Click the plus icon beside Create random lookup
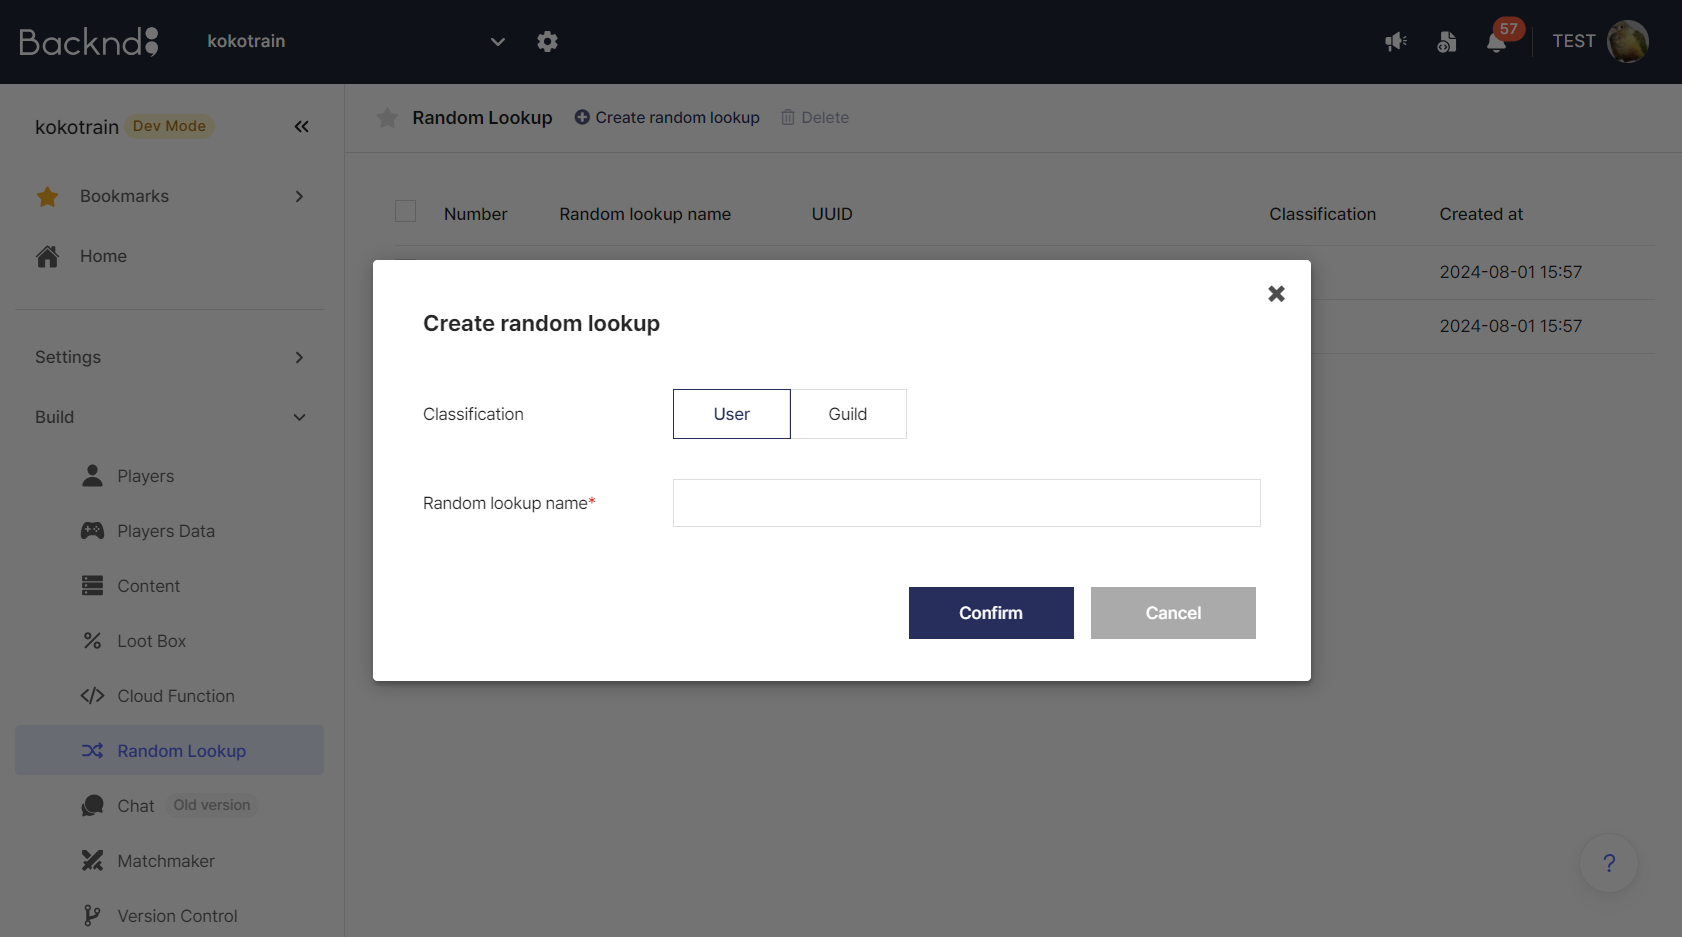The height and width of the screenshot is (937, 1682). tap(582, 117)
